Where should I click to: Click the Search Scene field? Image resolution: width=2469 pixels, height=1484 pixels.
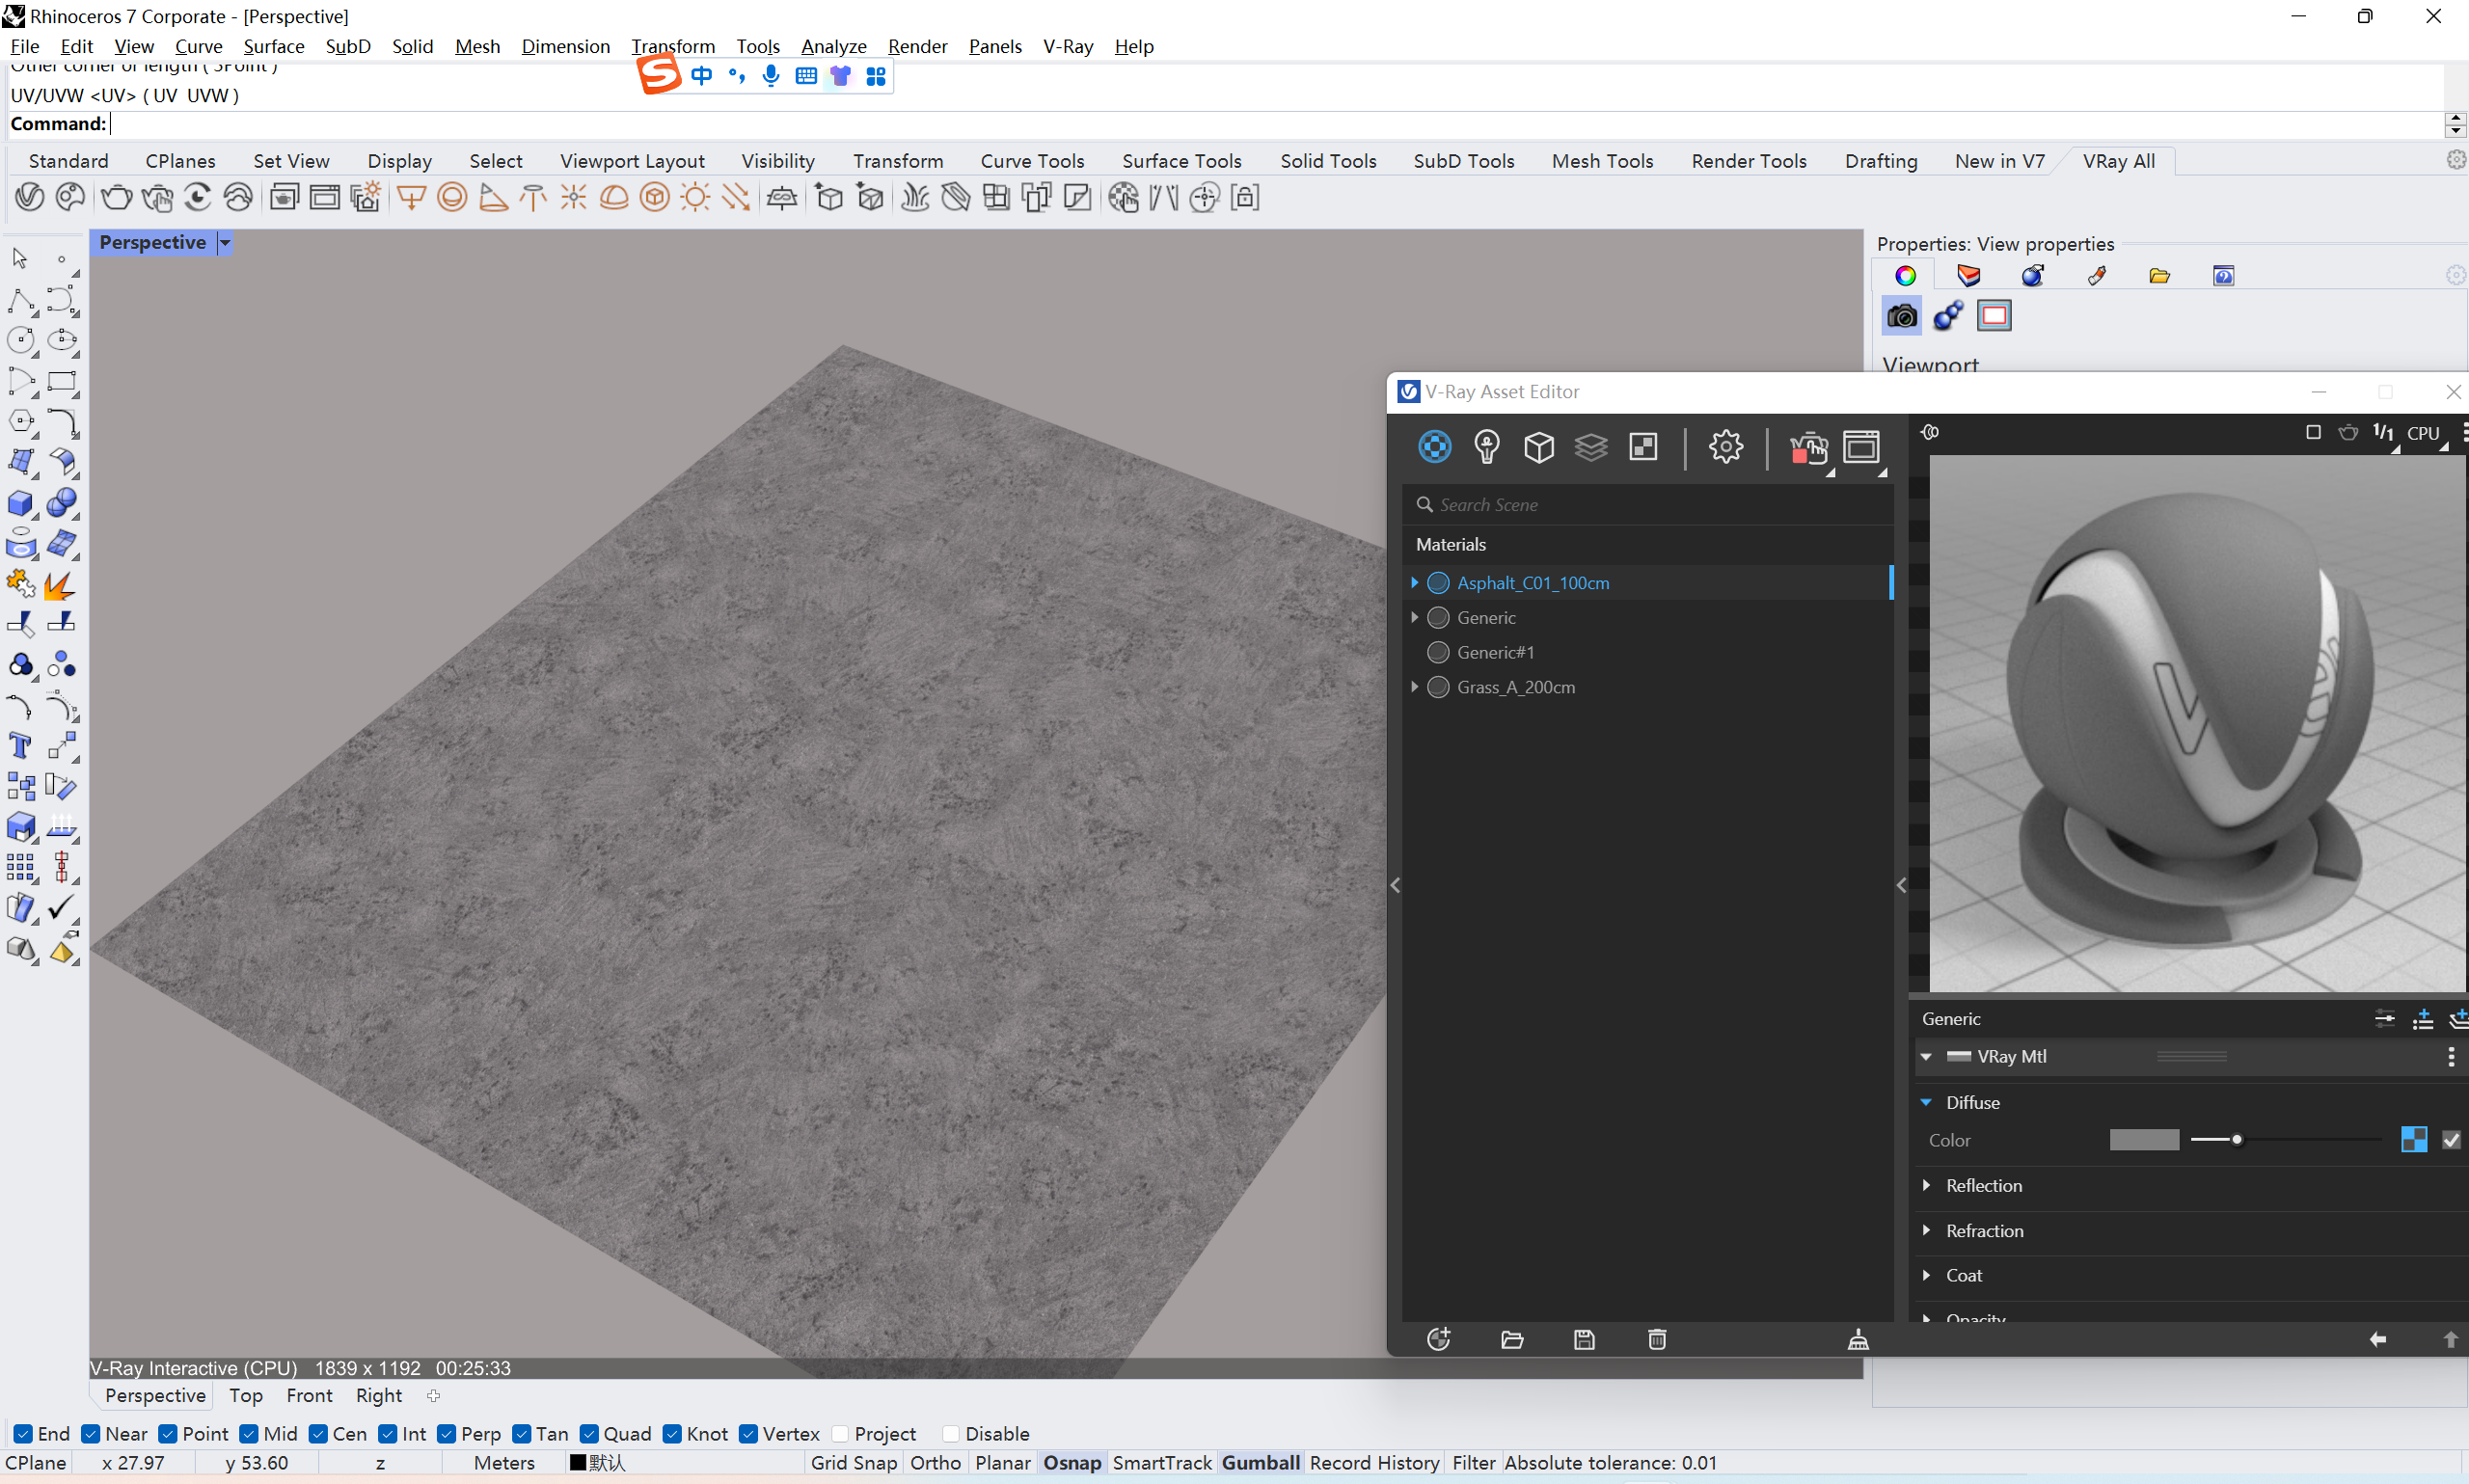point(1648,505)
